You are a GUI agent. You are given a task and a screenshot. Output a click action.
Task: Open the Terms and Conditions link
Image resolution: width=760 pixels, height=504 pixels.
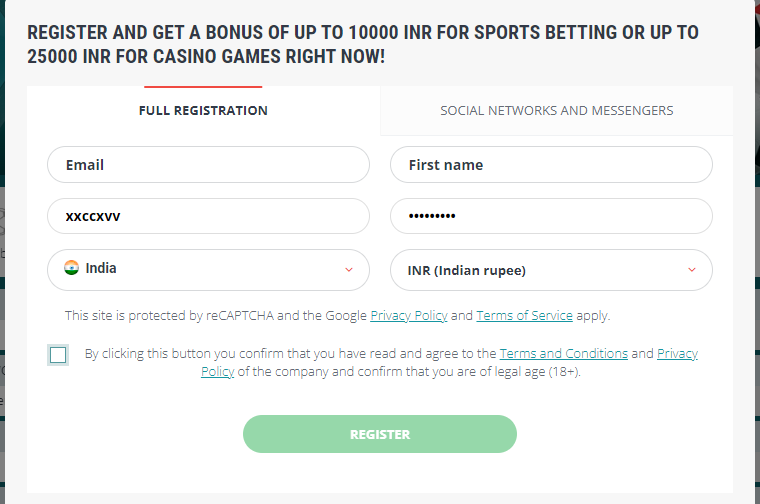point(564,354)
